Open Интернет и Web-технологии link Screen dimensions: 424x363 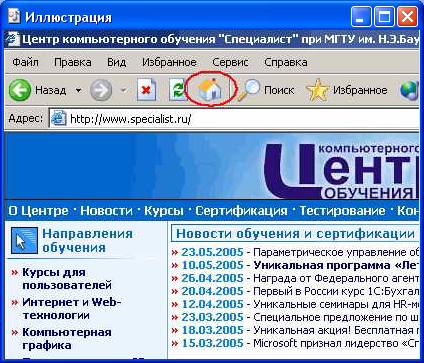click(71, 309)
